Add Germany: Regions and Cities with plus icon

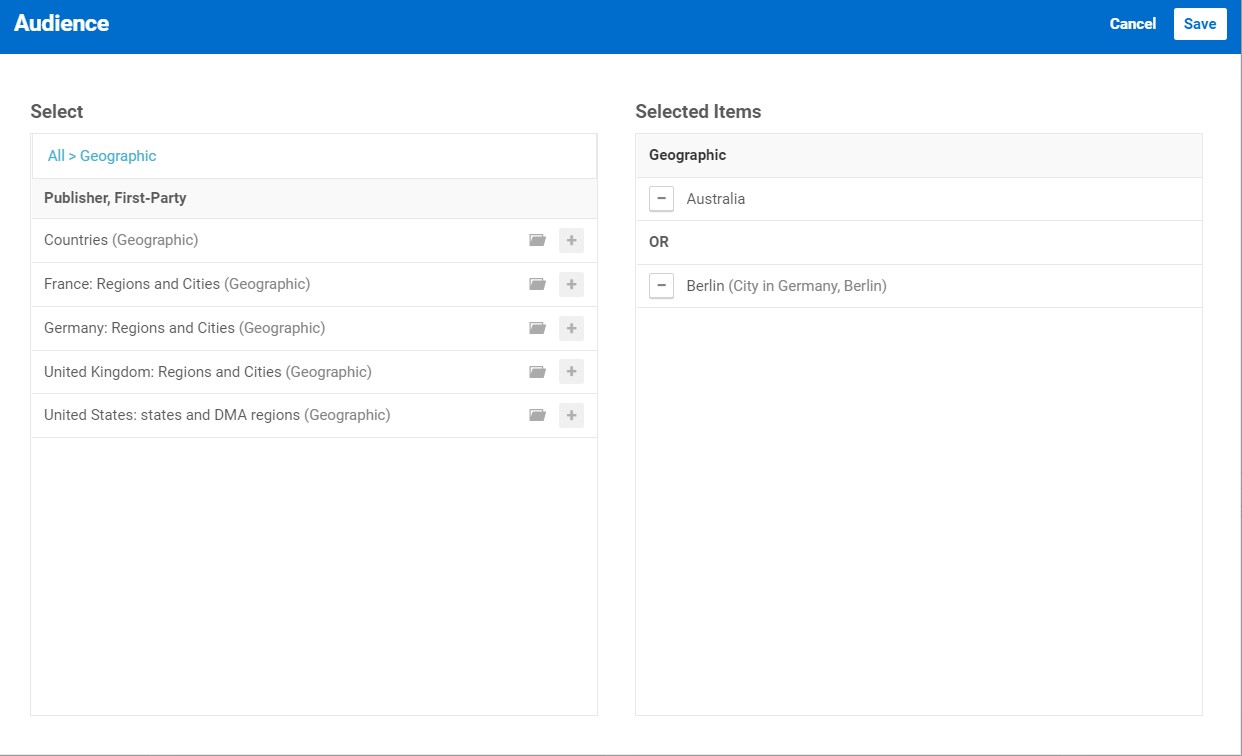[x=571, y=327]
